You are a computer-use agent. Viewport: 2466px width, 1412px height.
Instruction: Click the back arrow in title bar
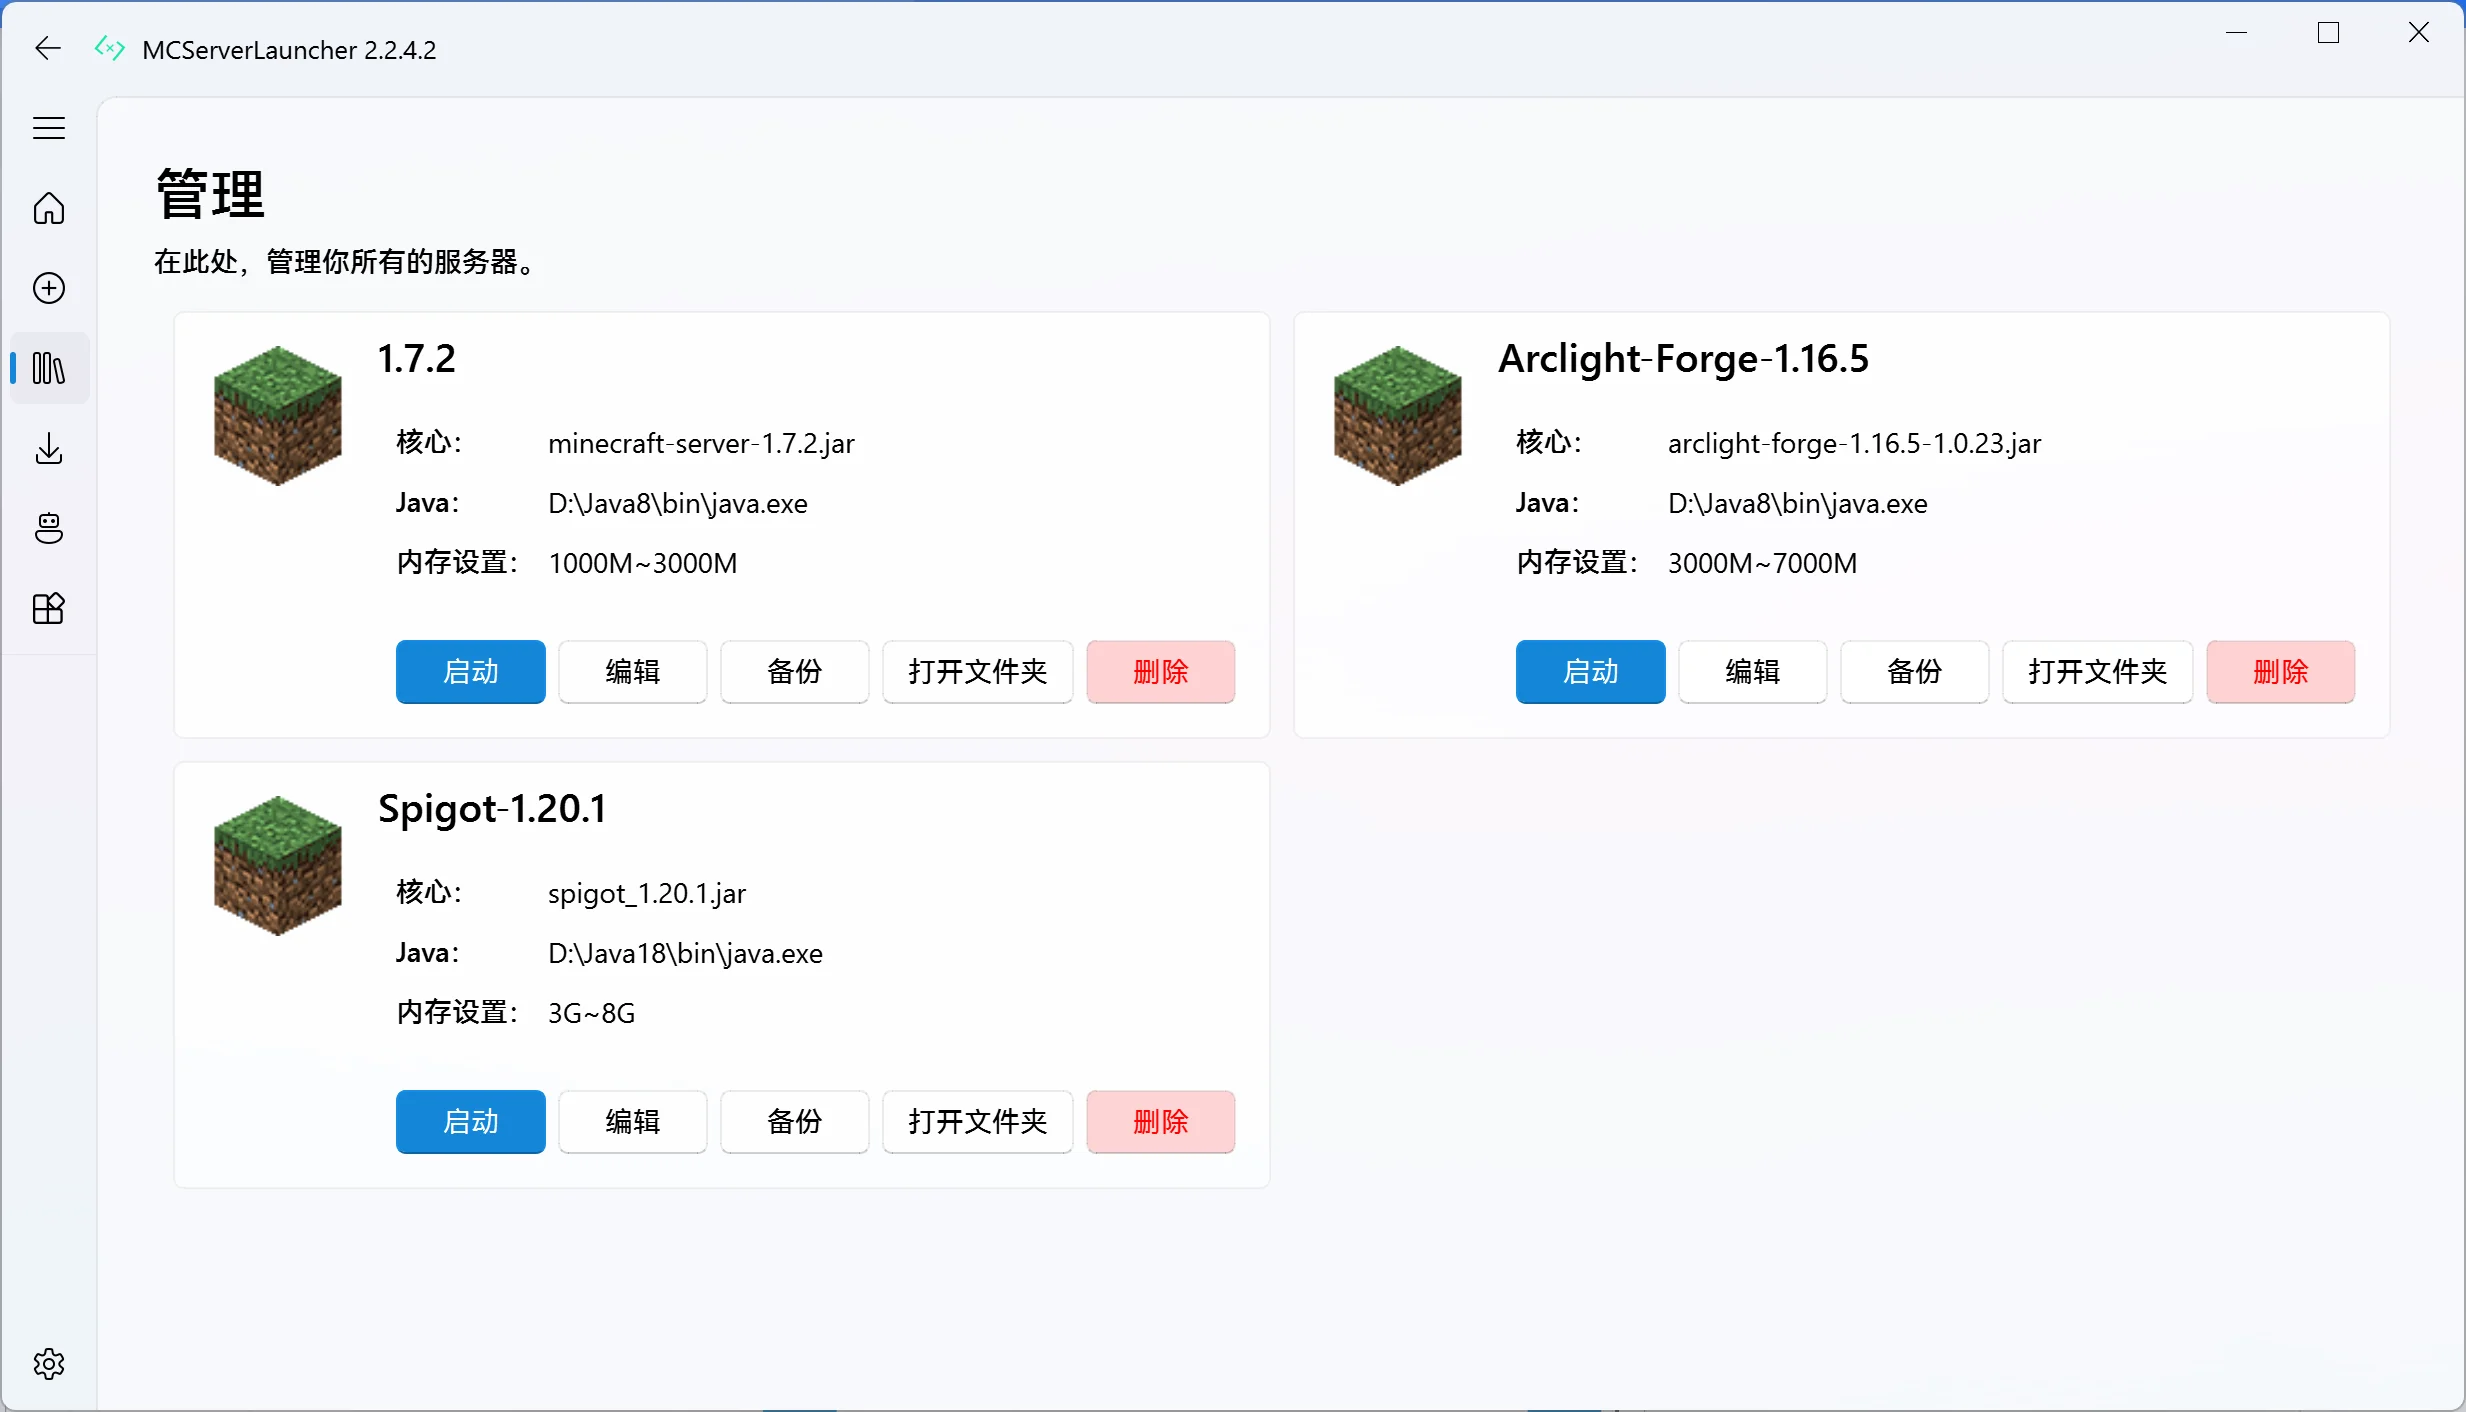[47, 48]
